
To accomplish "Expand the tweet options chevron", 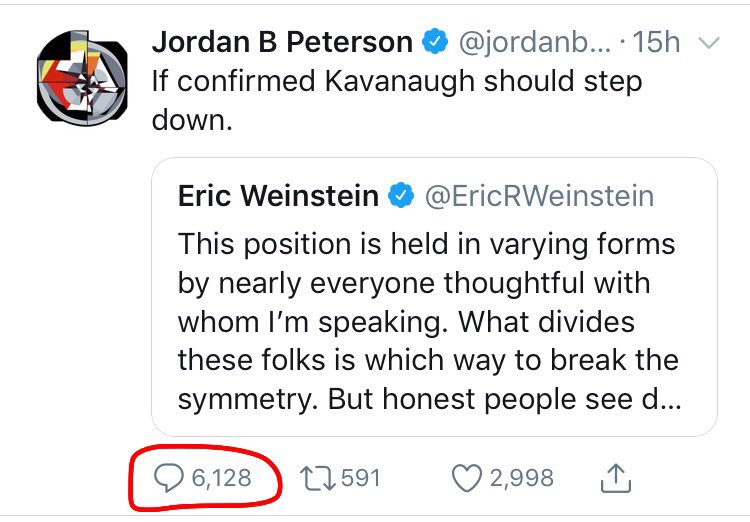I will click(x=709, y=44).
